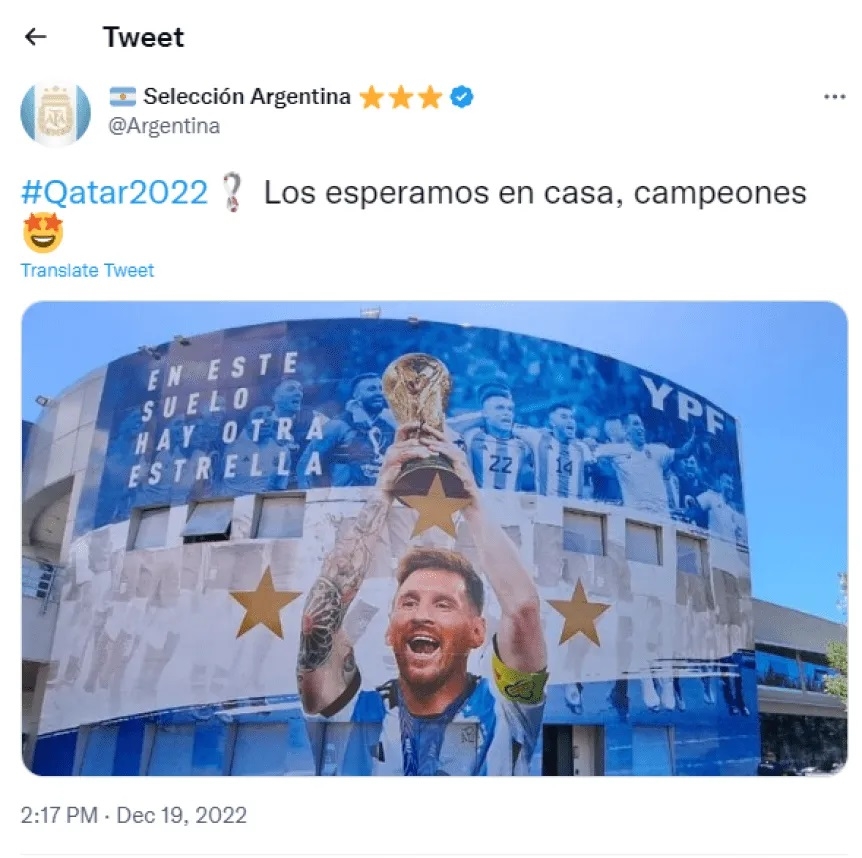Open the #Qatar2022 hashtag

point(114,192)
